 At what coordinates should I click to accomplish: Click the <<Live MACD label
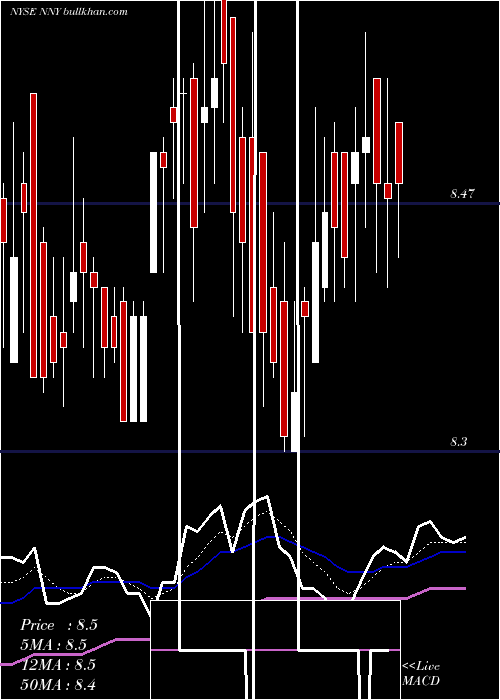click(421, 673)
